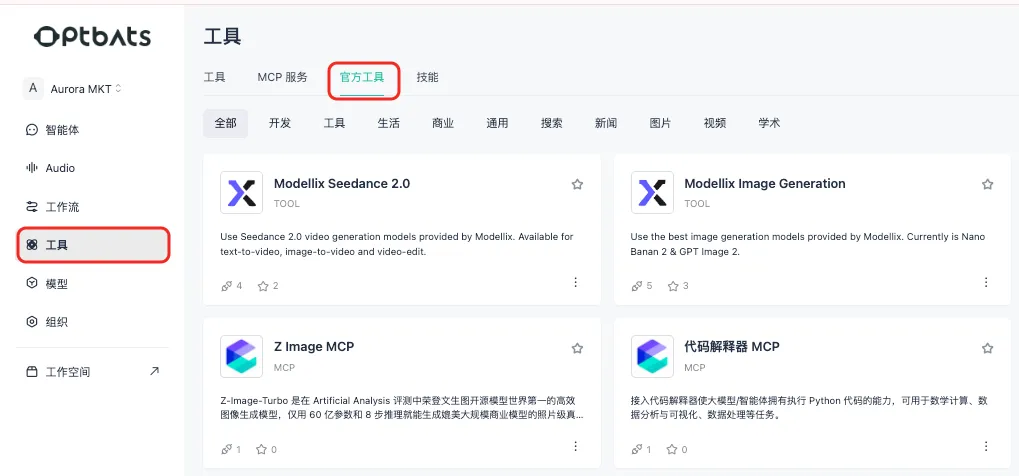Click link count icon on Image Generation card

pyautogui.click(x=638, y=286)
